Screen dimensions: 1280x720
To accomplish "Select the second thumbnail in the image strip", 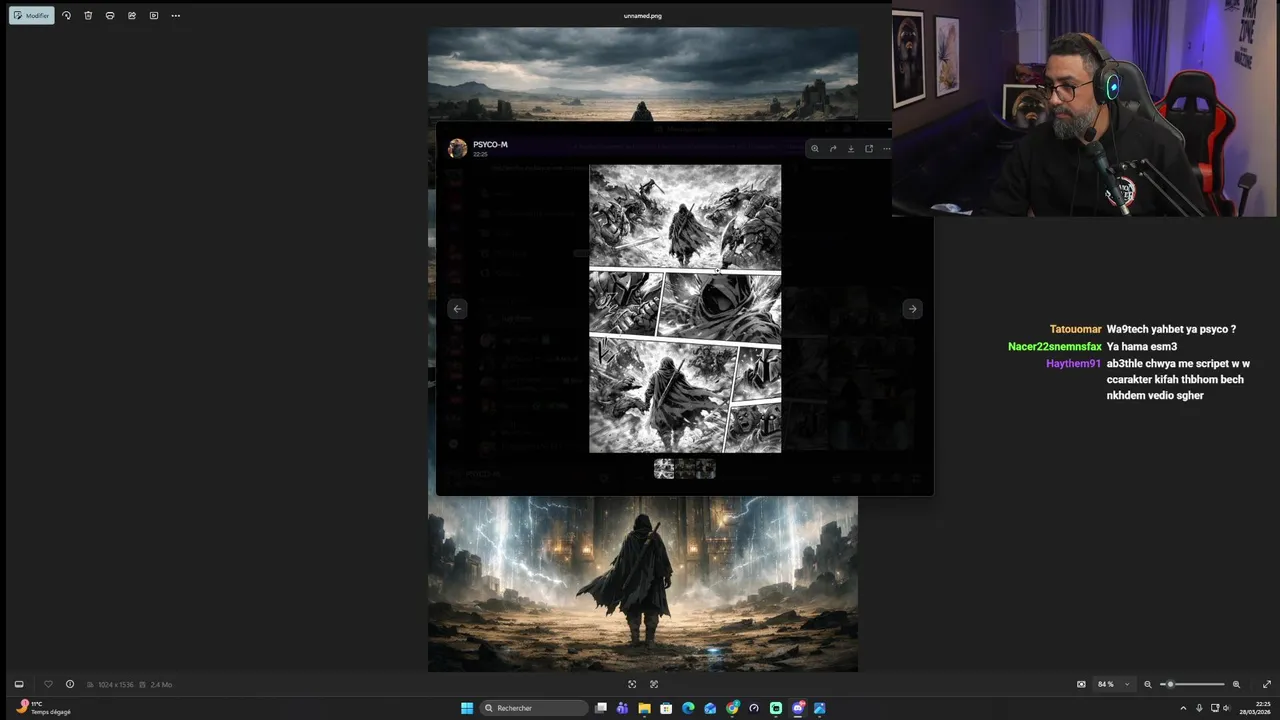I will [685, 469].
